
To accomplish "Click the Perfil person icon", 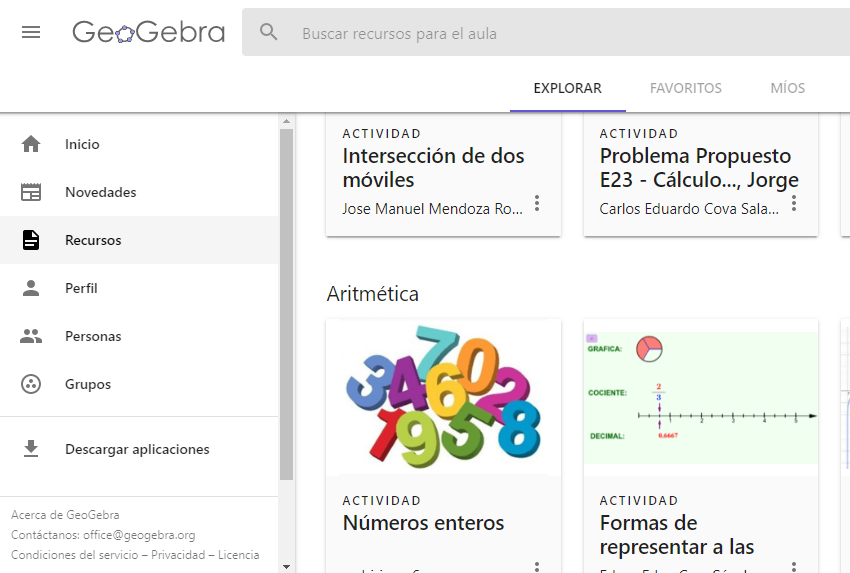I will click(x=31, y=288).
